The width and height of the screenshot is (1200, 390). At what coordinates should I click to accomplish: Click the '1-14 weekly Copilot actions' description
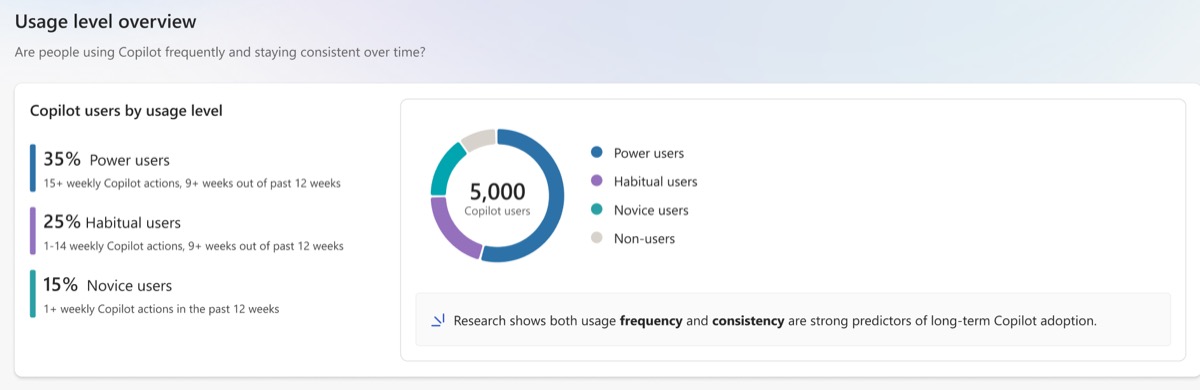point(193,246)
